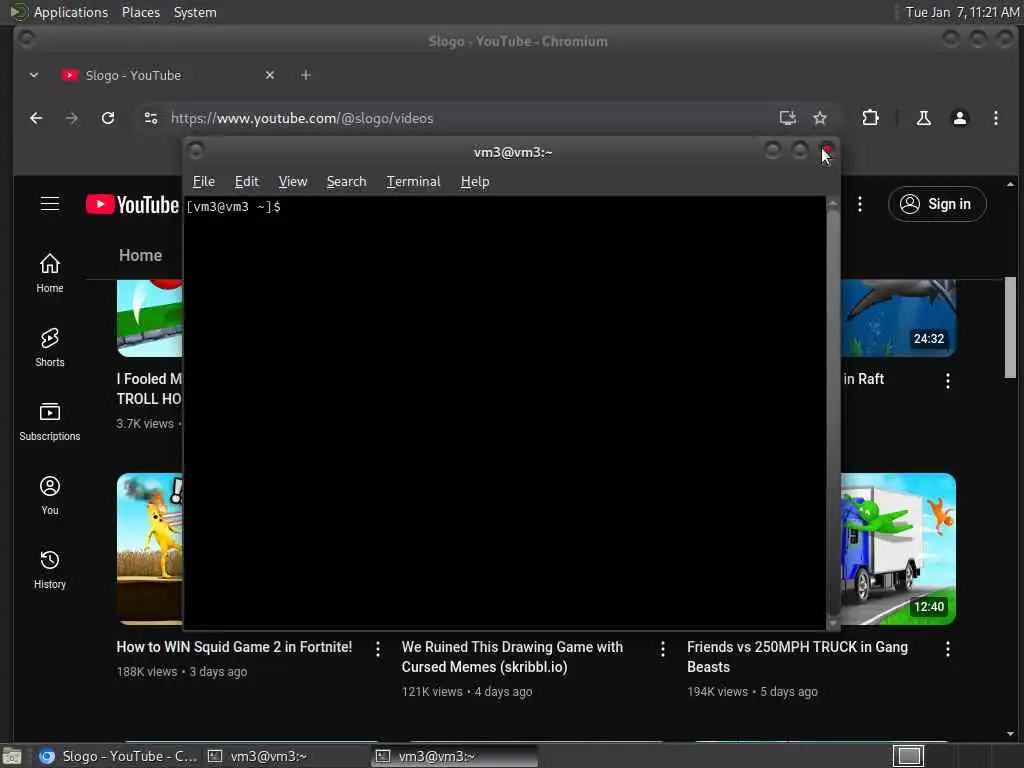Click the forward navigation arrow
This screenshot has width=1024, height=768.
[72, 118]
